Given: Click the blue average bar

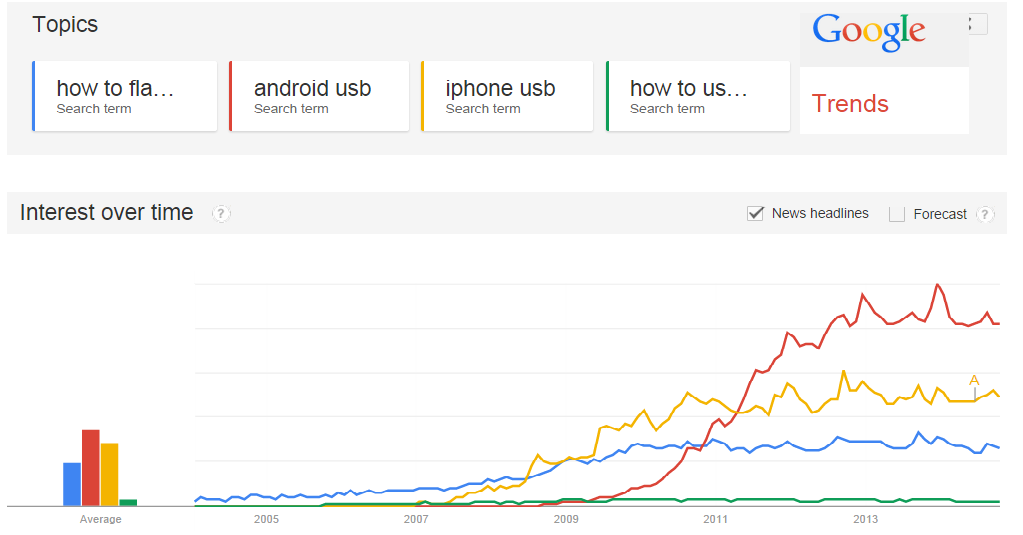Looking at the screenshot, I should coord(72,484).
